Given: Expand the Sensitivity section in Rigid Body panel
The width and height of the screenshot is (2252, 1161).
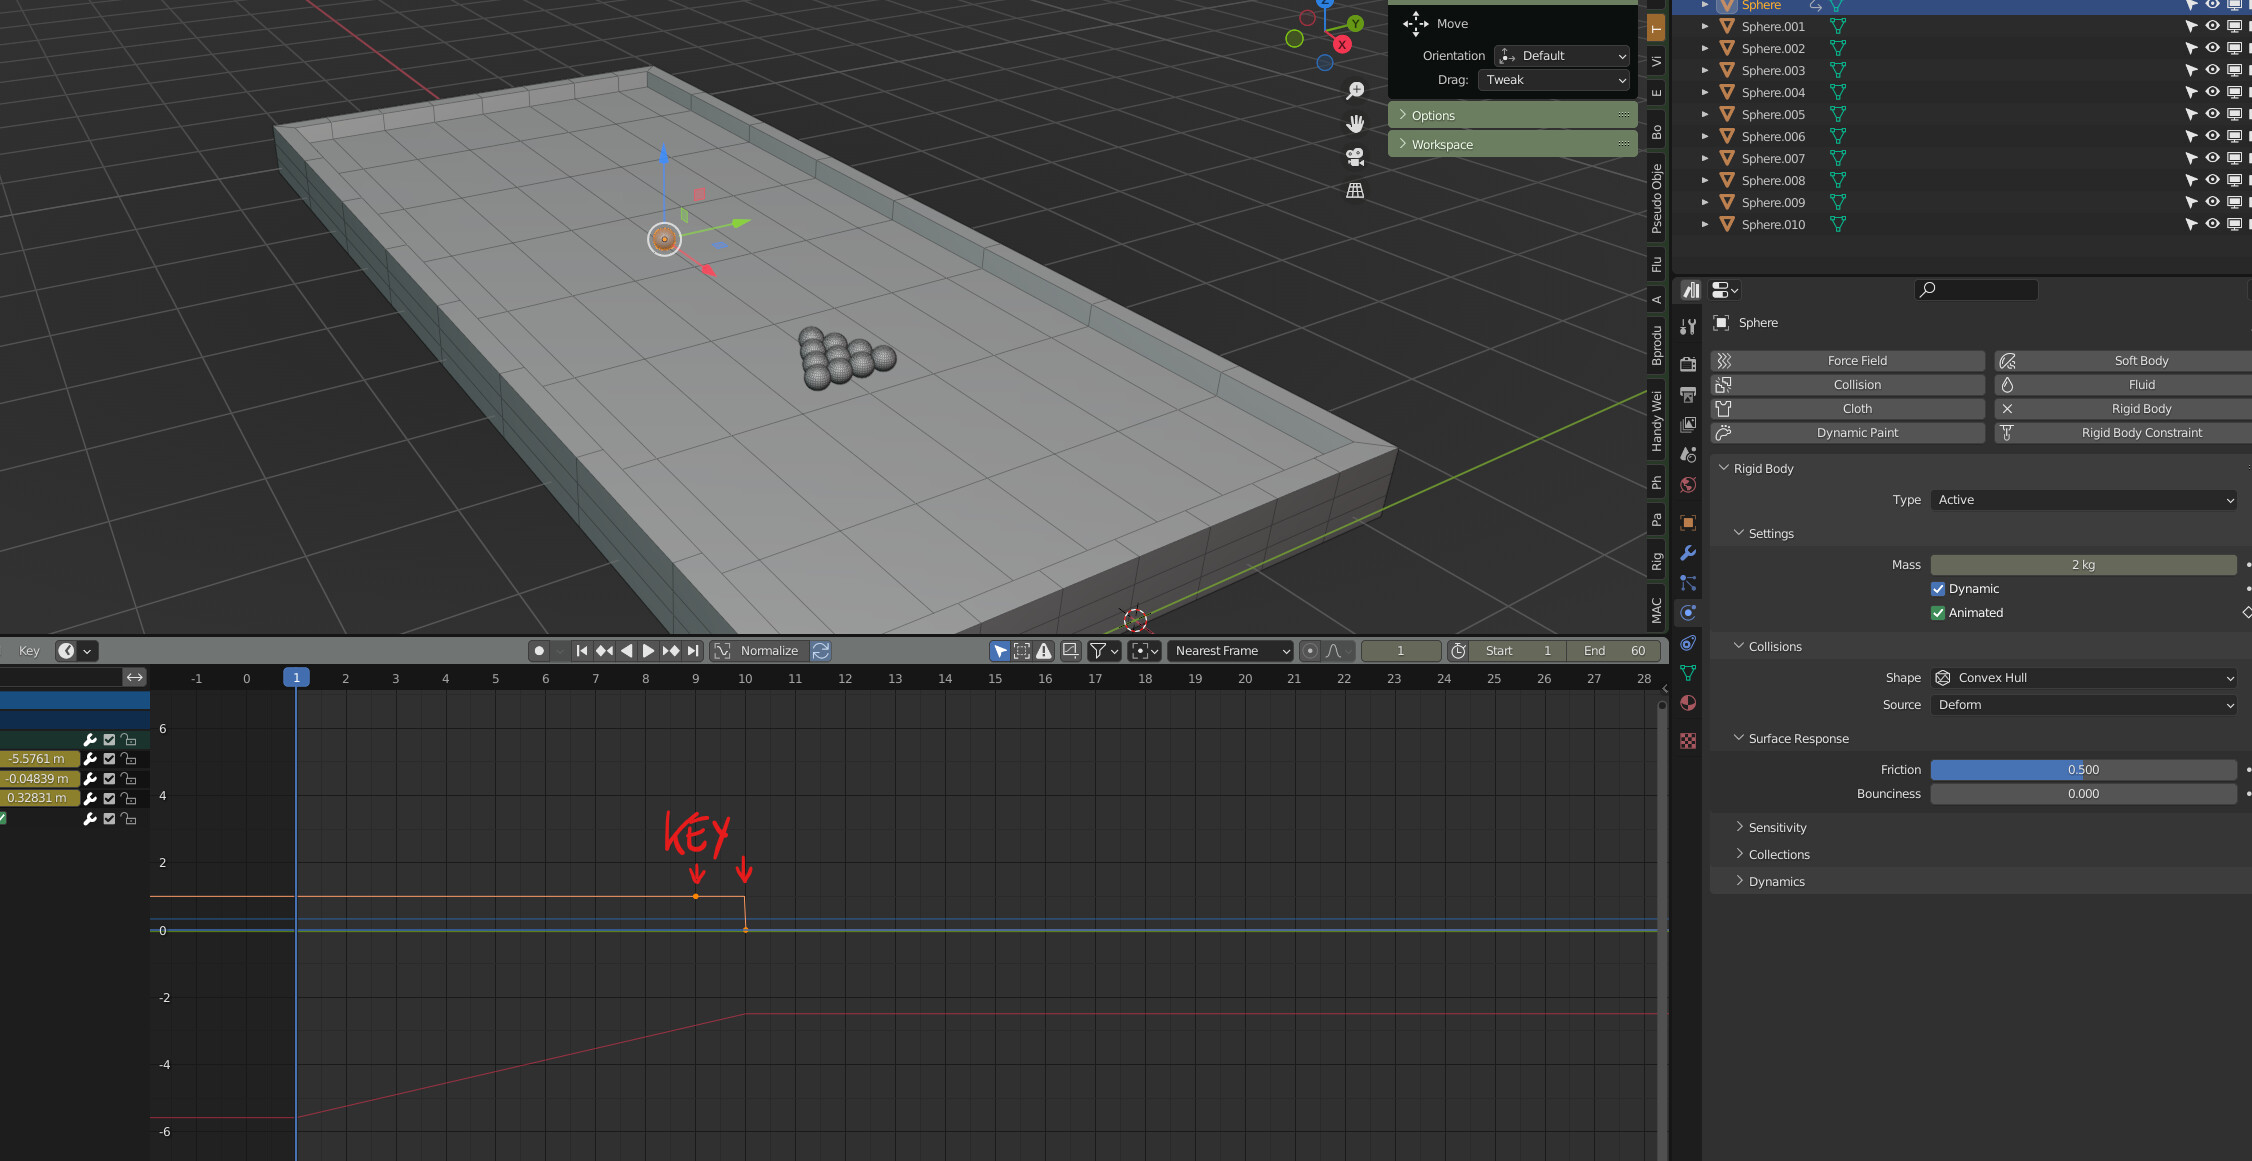Looking at the screenshot, I should pos(1775,827).
